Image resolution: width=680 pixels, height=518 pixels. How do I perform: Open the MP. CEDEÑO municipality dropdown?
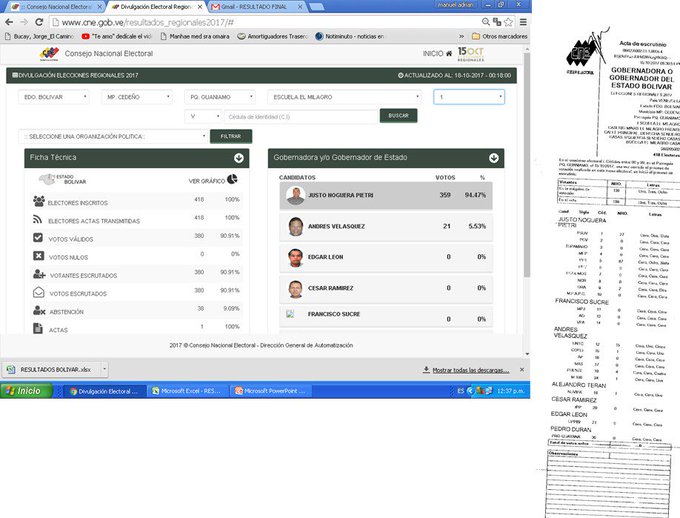click(137, 97)
